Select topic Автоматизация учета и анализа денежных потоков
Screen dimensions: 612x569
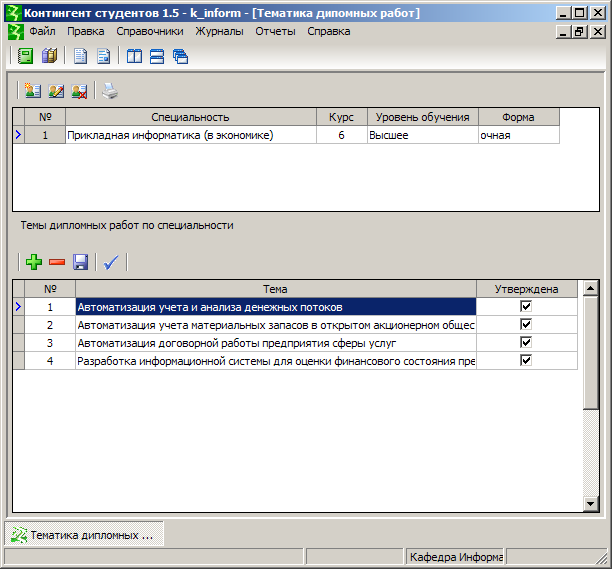pos(276,307)
